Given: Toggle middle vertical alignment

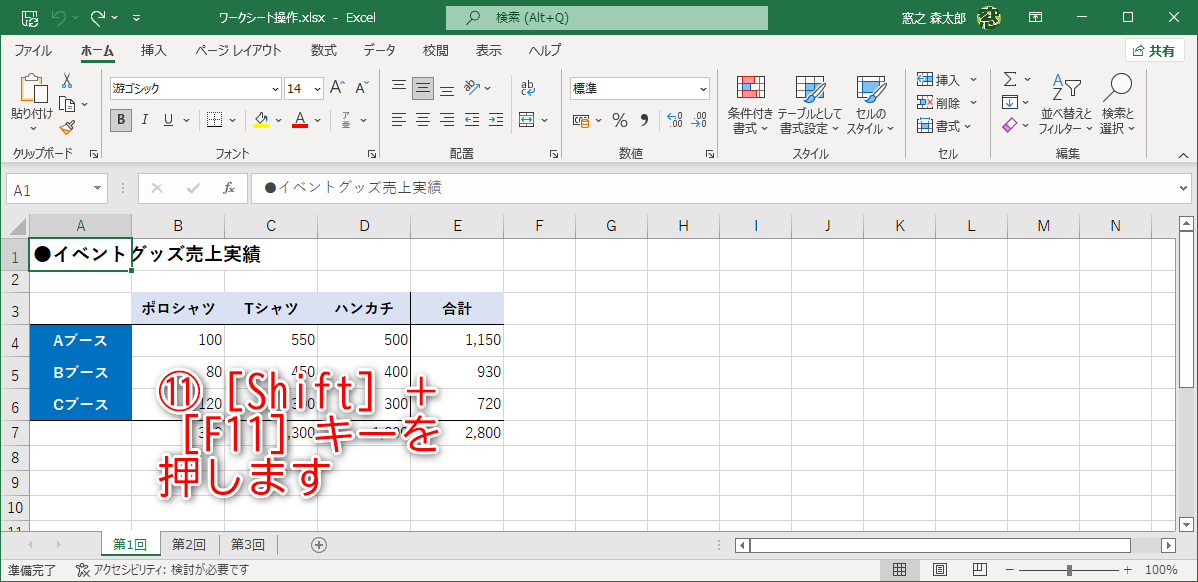Looking at the screenshot, I should [x=423, y=89].
